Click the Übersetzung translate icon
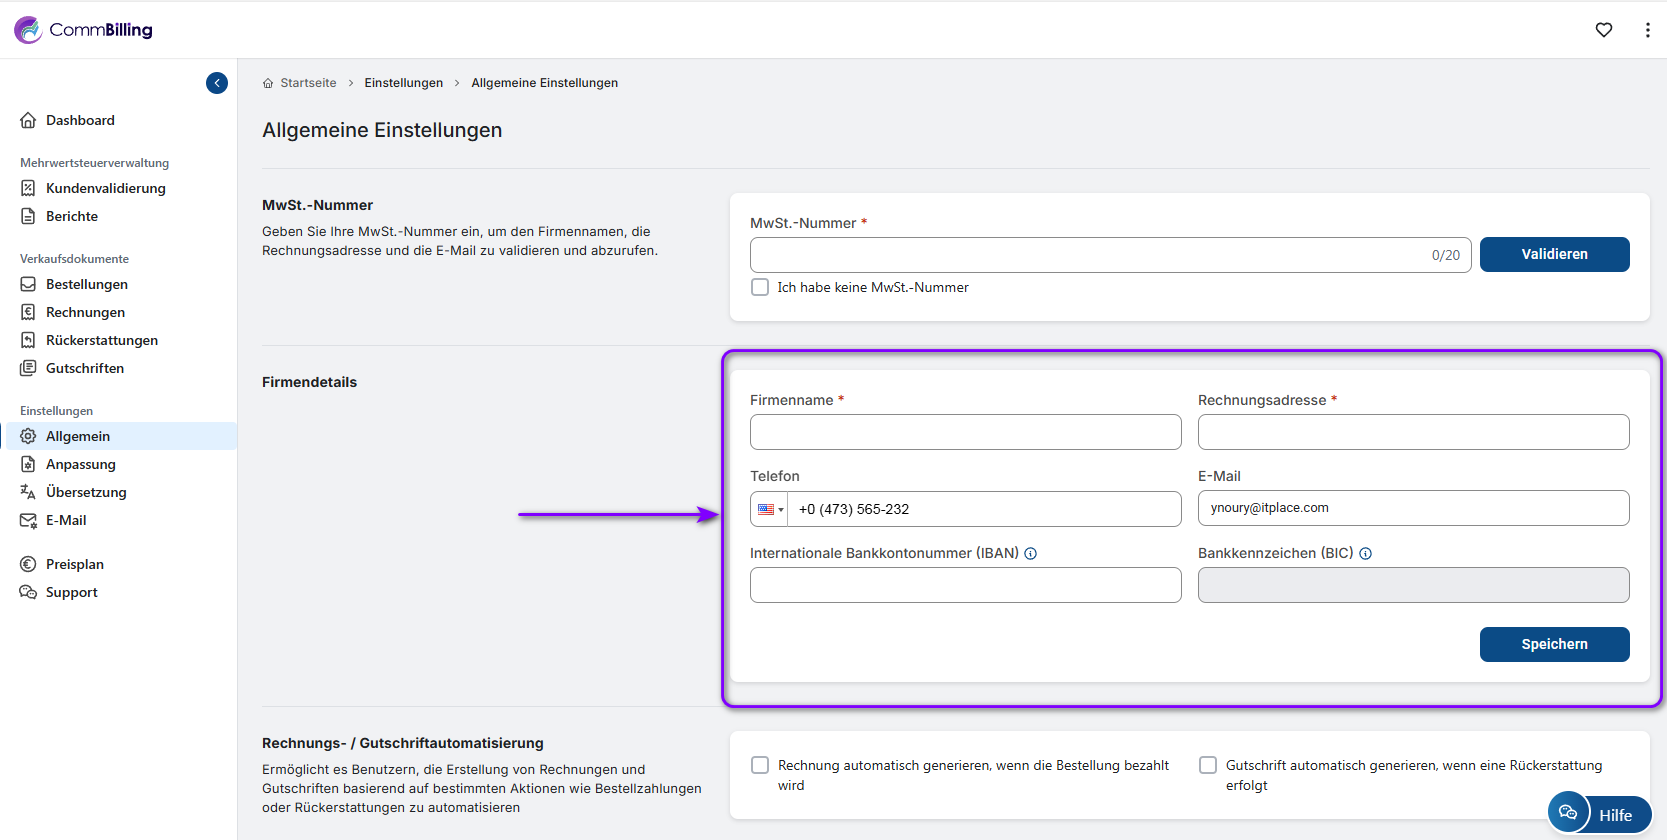Image resolution: width=1667 pixels, height=840 pixels. coord(28,492)
